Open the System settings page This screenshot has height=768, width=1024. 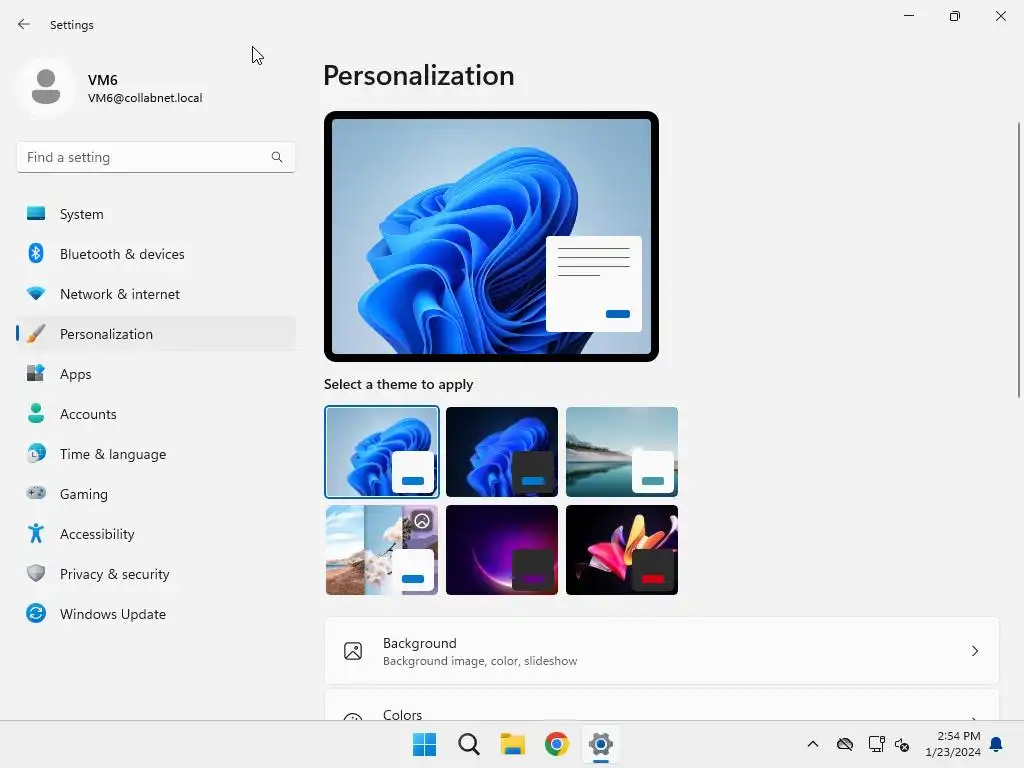[x=155, y=214]
